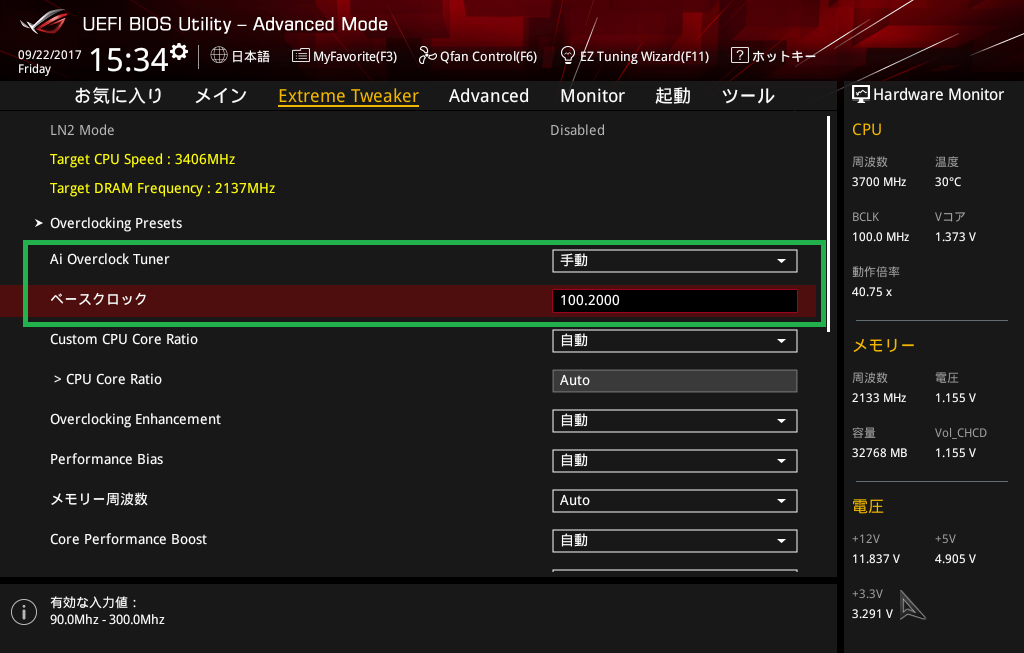1024x653 pixels.
Task: Select the Custom CPU Core Ratio label
Action: pos(124,340)
